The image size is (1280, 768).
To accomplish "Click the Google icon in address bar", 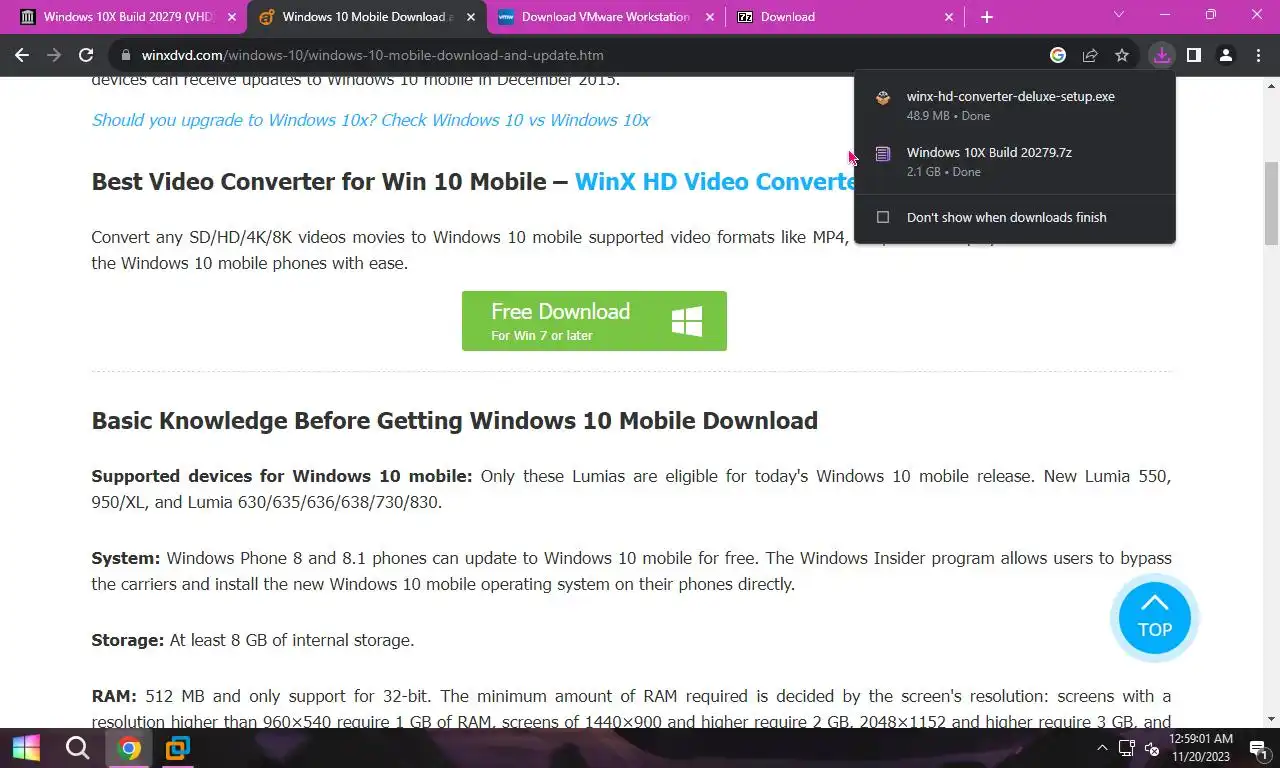I will tap(1058, 55).
